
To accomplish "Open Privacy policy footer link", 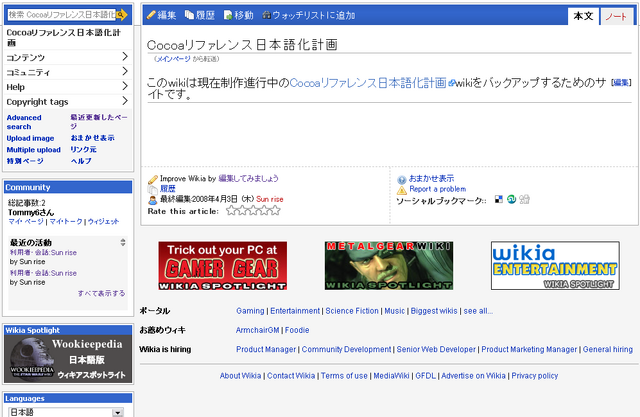I will (535, 376).
